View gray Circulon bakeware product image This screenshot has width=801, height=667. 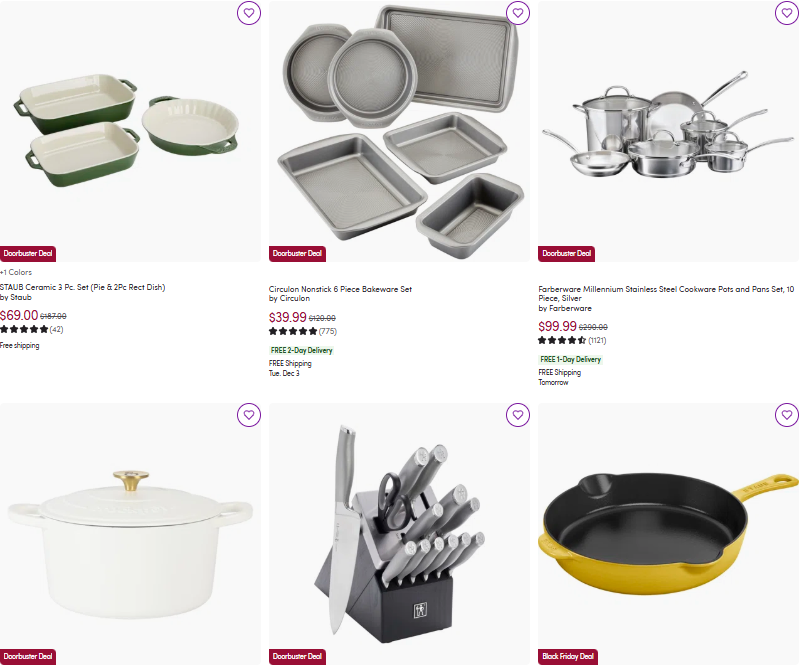tap(399, 131)
